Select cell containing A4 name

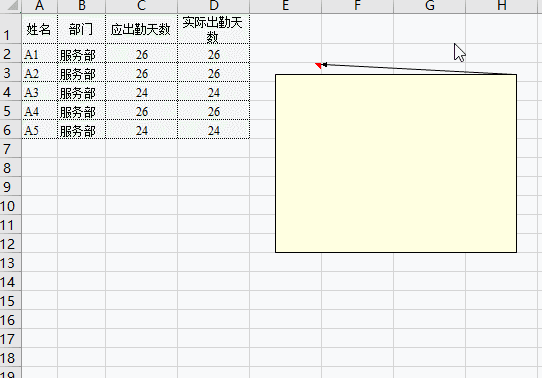[39, 110]
